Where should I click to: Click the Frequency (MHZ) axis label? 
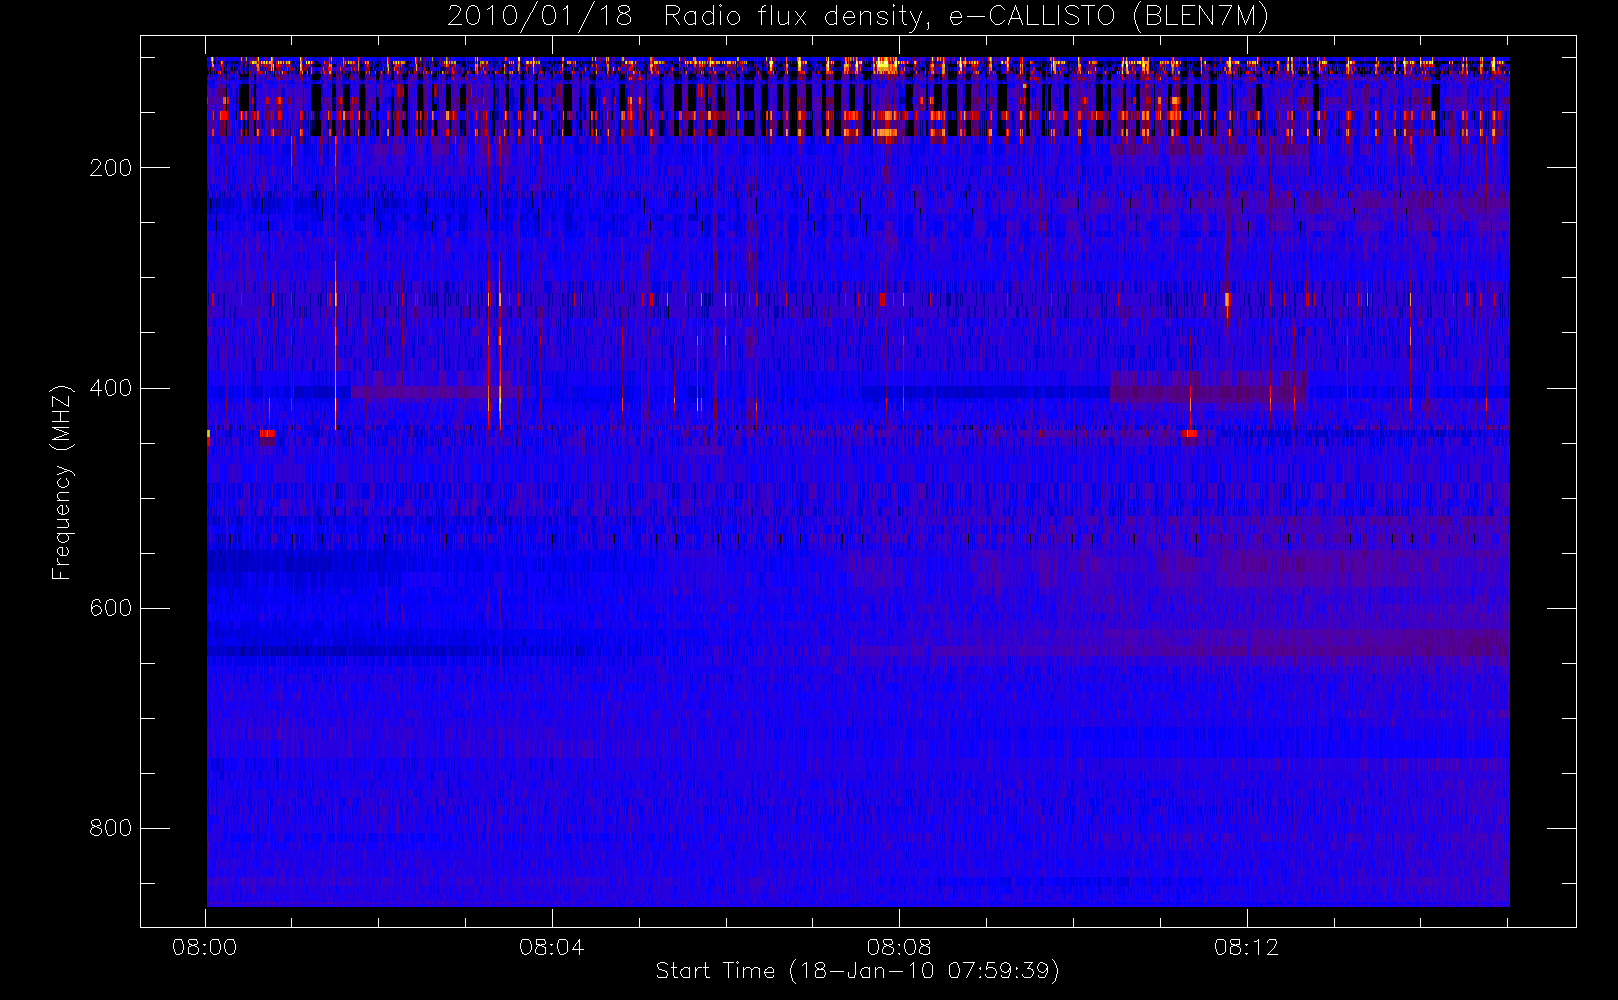pyautogui.click(x=62, y=482)
